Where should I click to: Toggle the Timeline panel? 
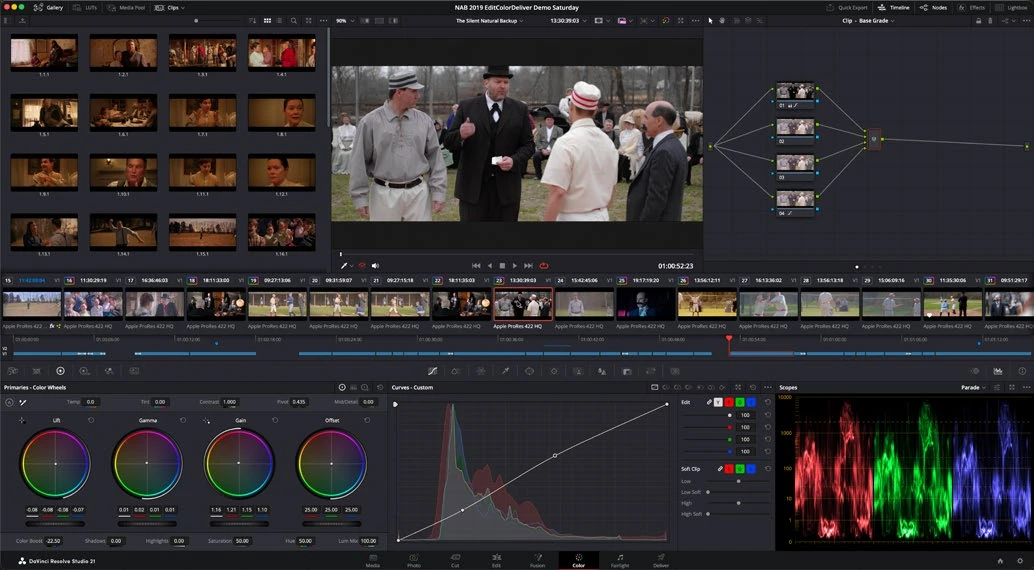coord(894,7)
